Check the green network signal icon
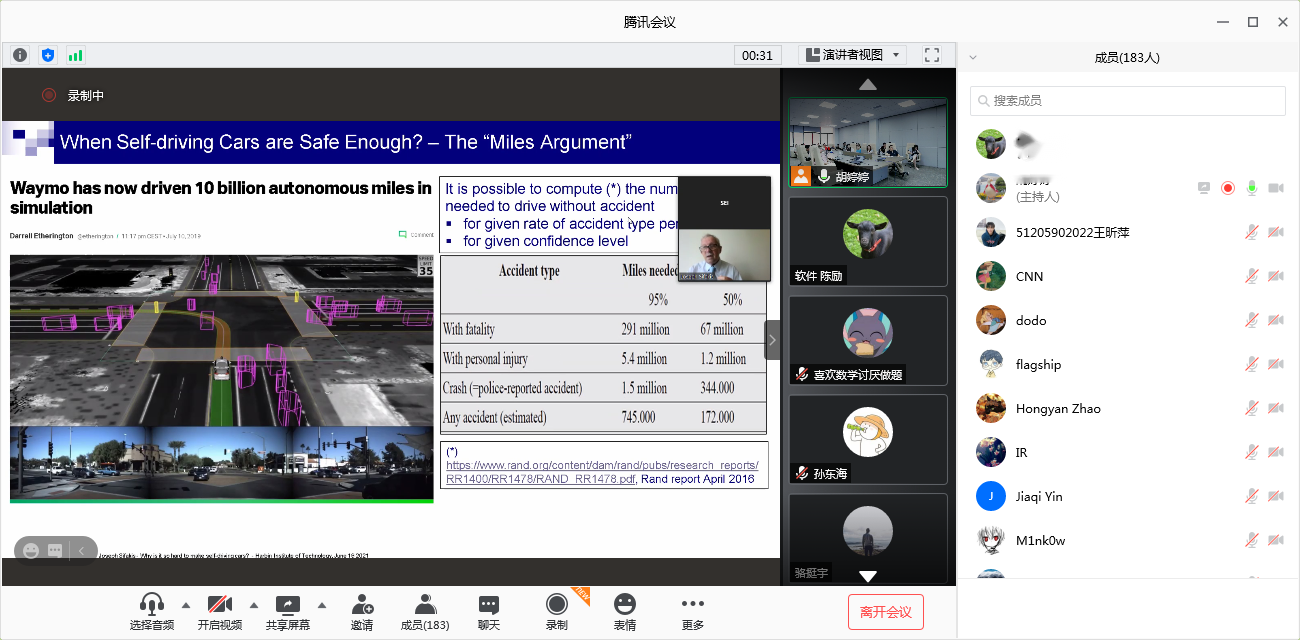 [x=75, y=55]
